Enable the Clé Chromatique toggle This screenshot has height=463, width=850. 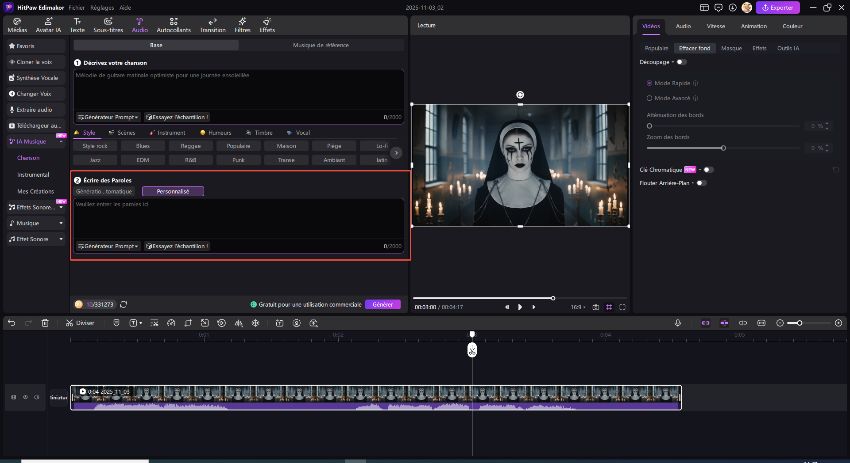click(707, 170)
